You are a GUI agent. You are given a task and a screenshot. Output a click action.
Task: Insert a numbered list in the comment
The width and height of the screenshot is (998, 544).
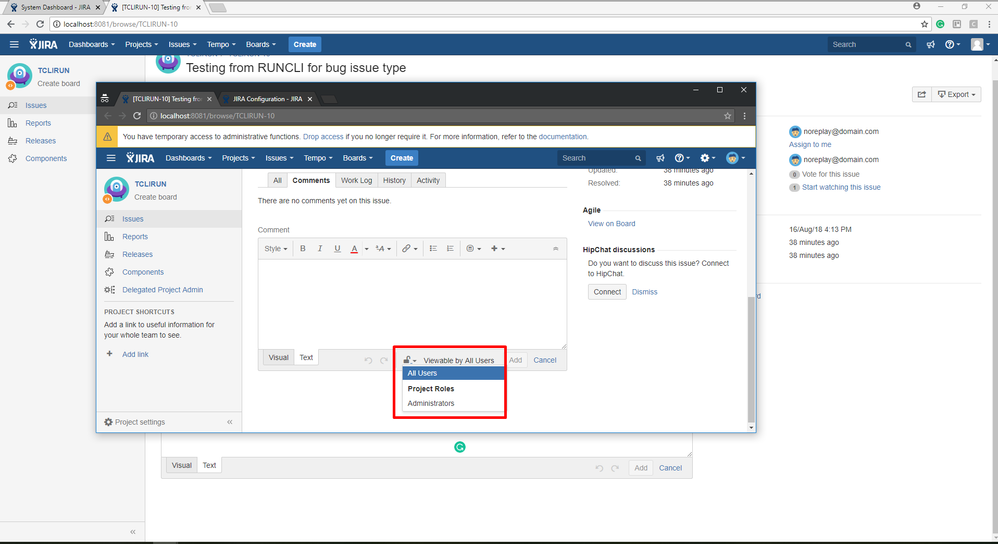[450, 249]
